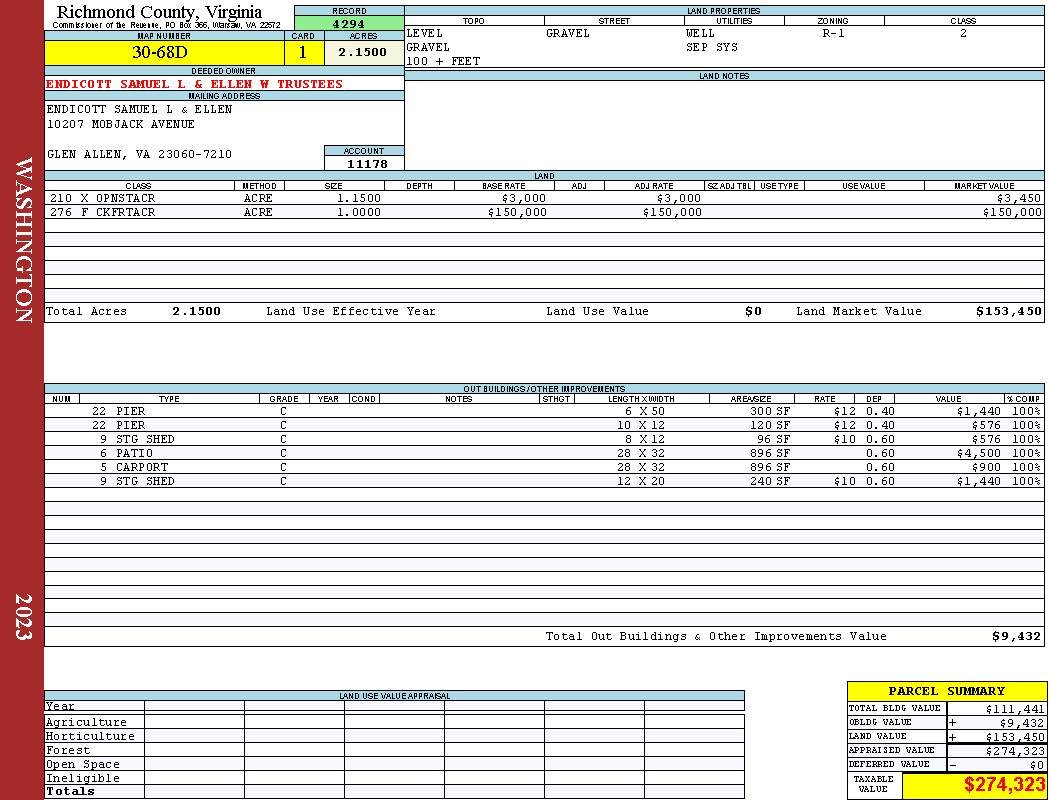Click the CARPORT outbuilding row
This screenshot has width=1050, height=800.
(x=544, y=467)
